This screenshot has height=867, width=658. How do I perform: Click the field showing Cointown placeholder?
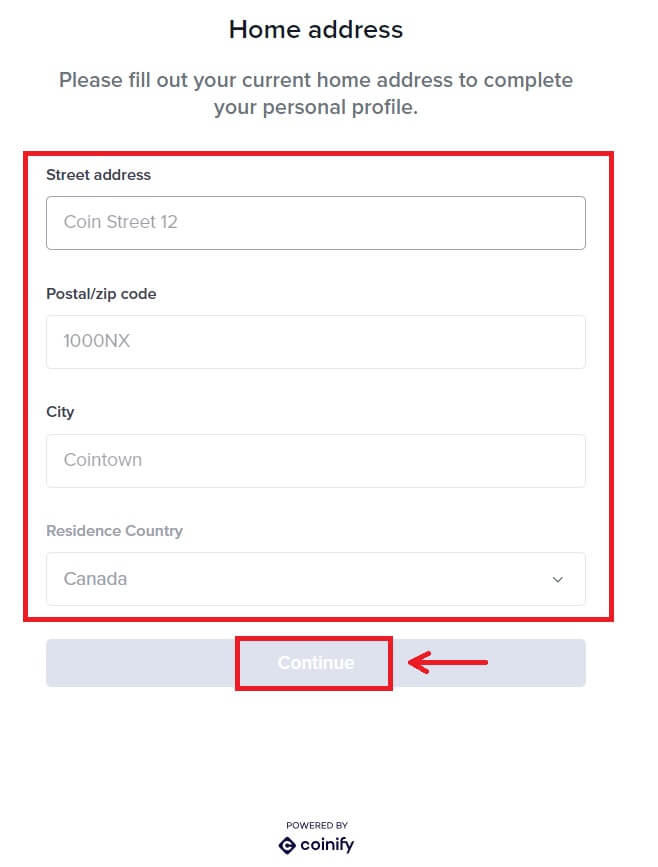point(316,460)
